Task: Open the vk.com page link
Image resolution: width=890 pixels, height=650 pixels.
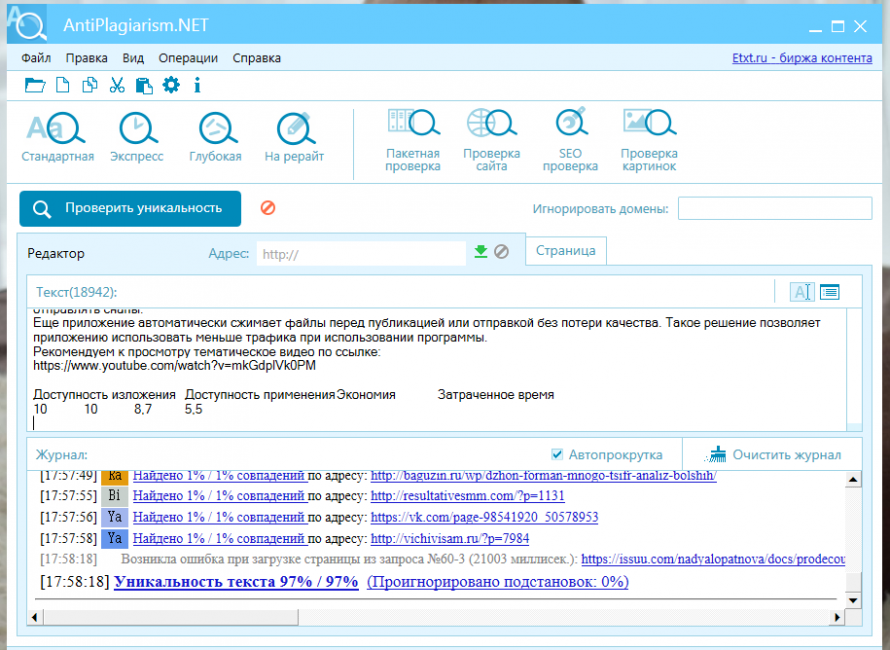Action: tap(484, 517)
